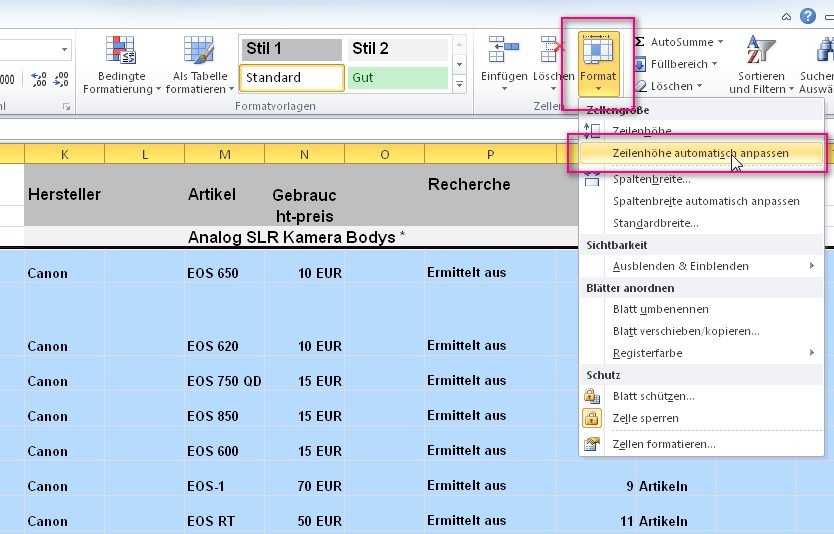Open Als Tabelle formatieren gallery
This screenshot has height=534, width=834.
(199, 65)
